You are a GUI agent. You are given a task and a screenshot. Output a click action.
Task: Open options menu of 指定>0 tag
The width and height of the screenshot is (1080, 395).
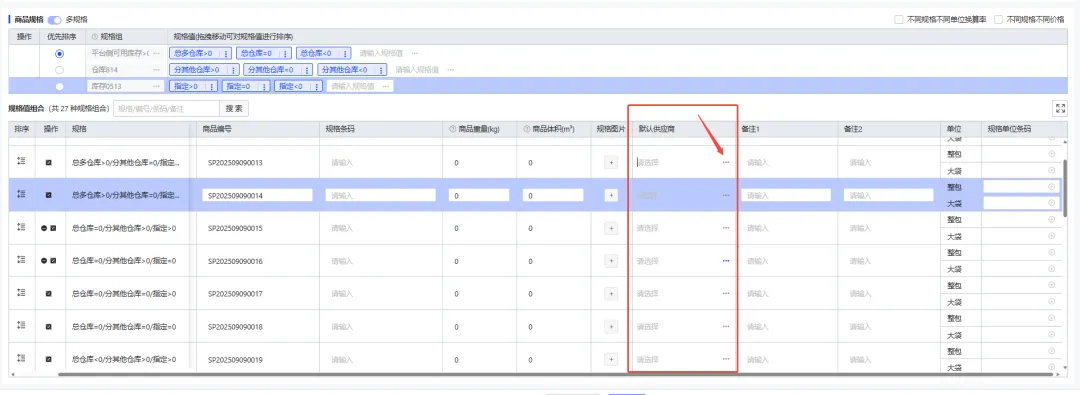(x=211, y=87)
